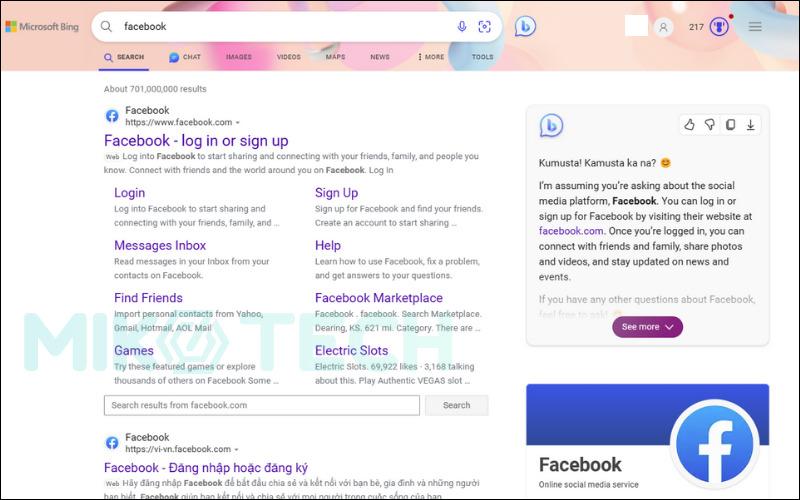
Task: Open visual search camera icon
Action: click(x=484, y=27)
